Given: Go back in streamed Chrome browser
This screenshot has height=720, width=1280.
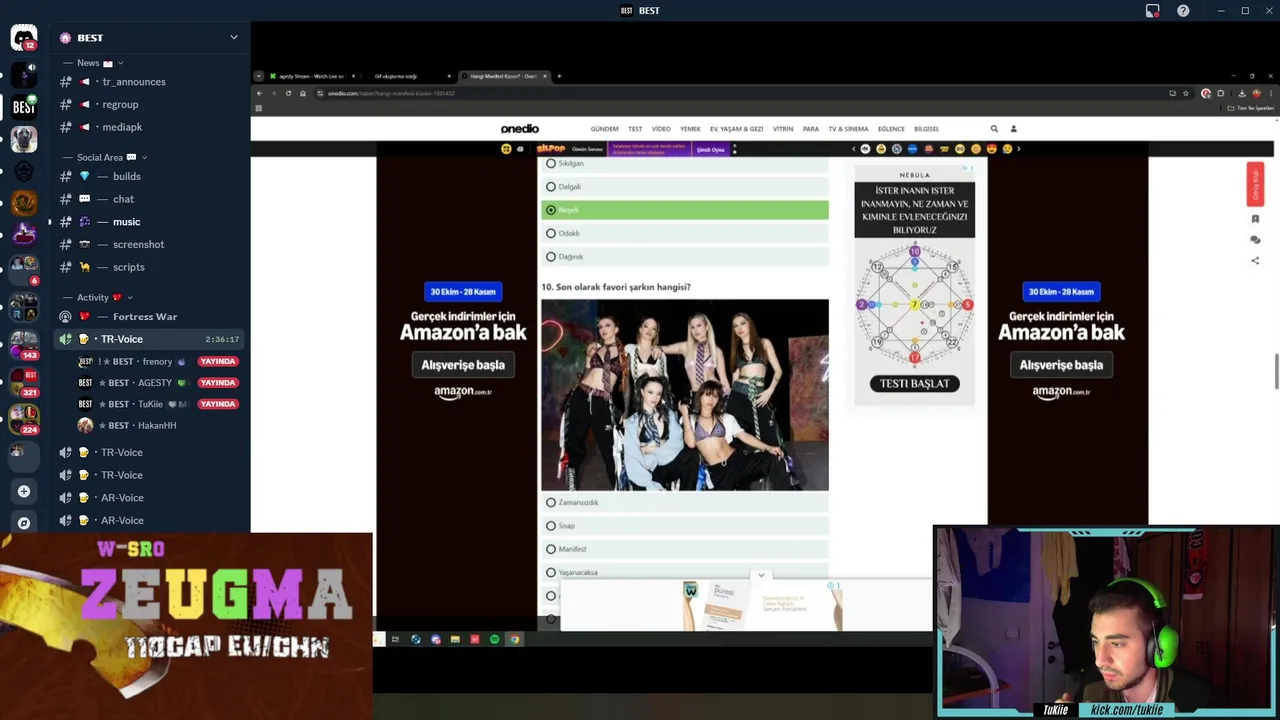Looking at the screenshot, I should point(259,93).
